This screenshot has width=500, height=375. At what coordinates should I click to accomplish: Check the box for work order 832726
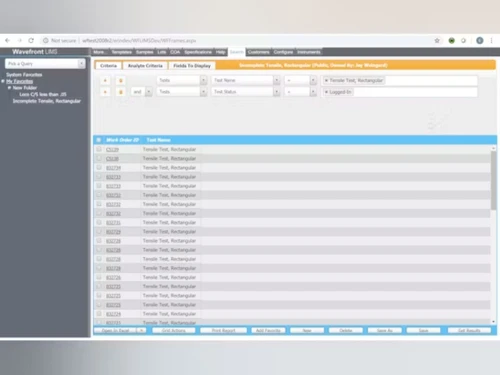point(99,277)
